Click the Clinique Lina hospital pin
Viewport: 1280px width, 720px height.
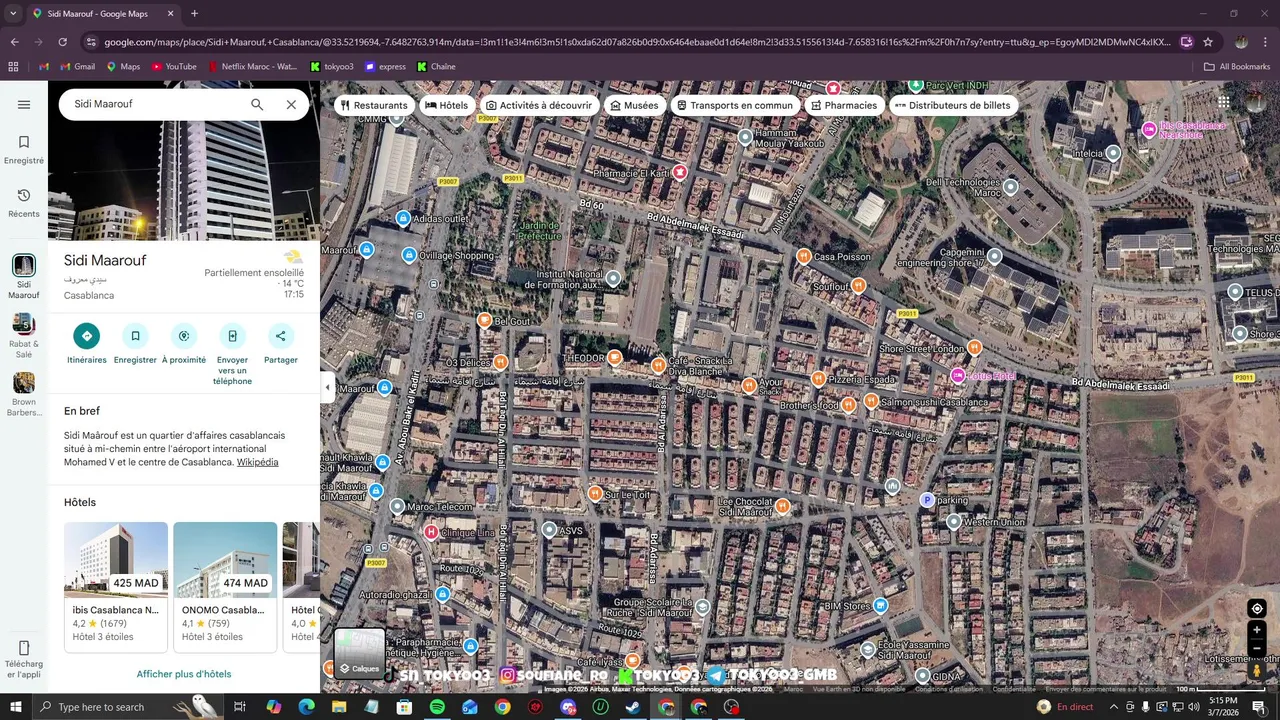pos(431,532)
